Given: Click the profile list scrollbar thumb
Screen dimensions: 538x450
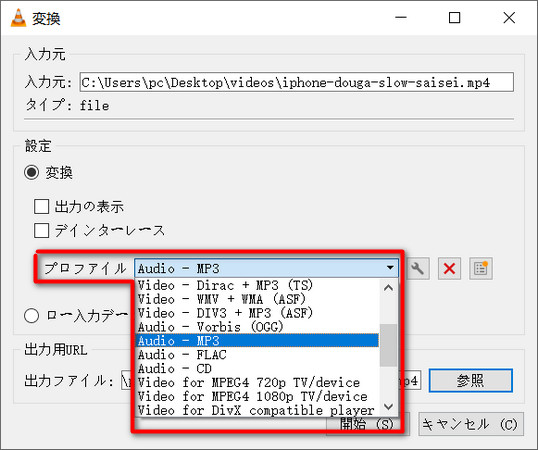Looking at the screenshot, I should point(388,345).
